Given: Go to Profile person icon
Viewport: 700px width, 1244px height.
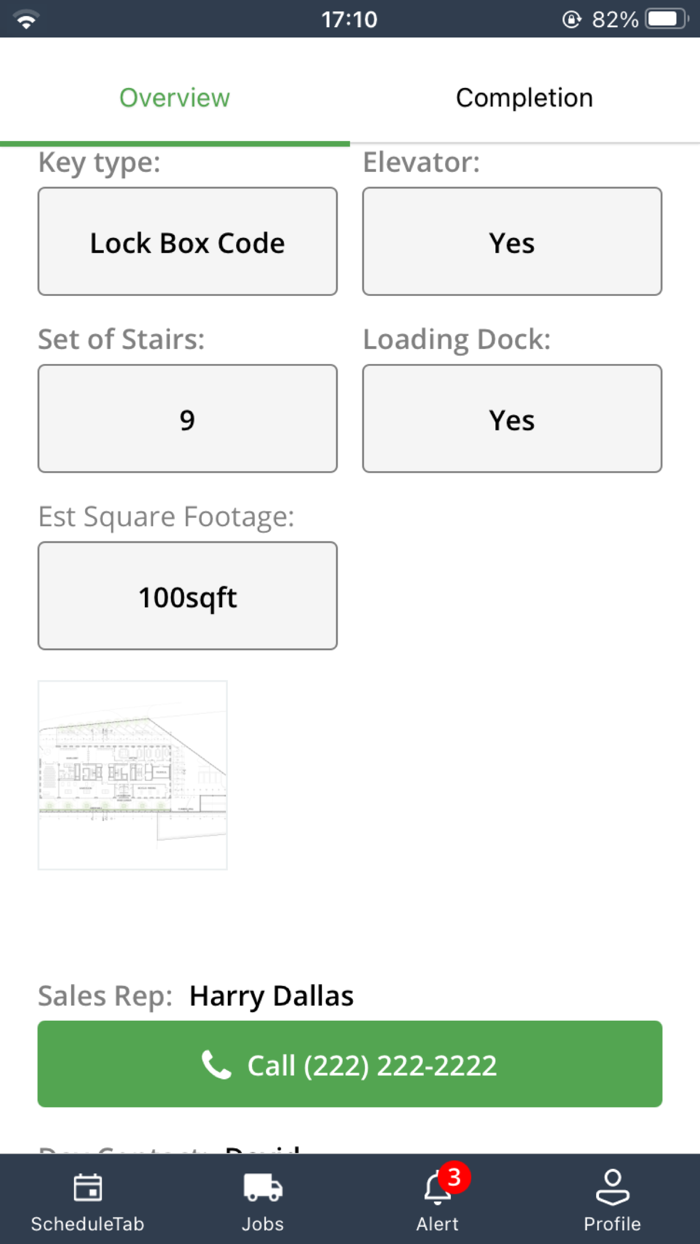Looking at the screenshot, I should click(612, 1188).
